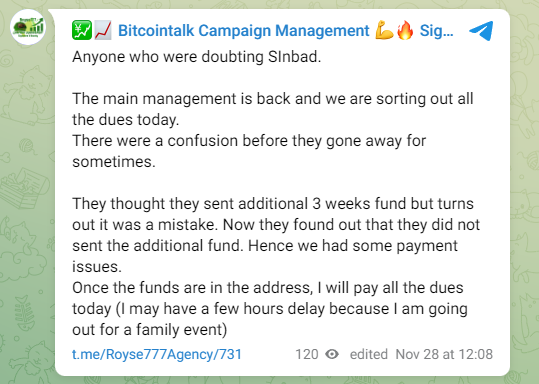Click the truncated 'Sig…' title ending
The image size is (539, 384).
436,31
